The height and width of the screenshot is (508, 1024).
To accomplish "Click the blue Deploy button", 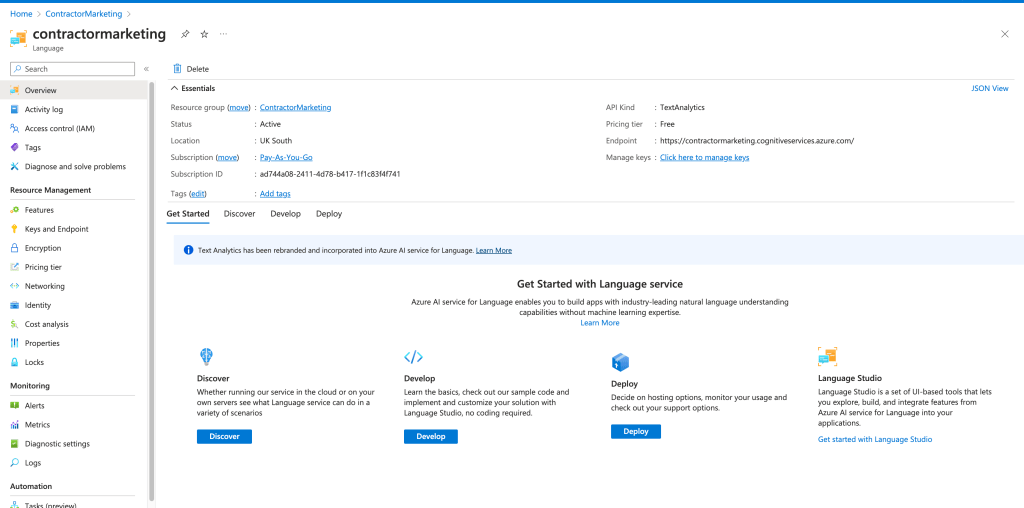I will (x=635, y=431).
